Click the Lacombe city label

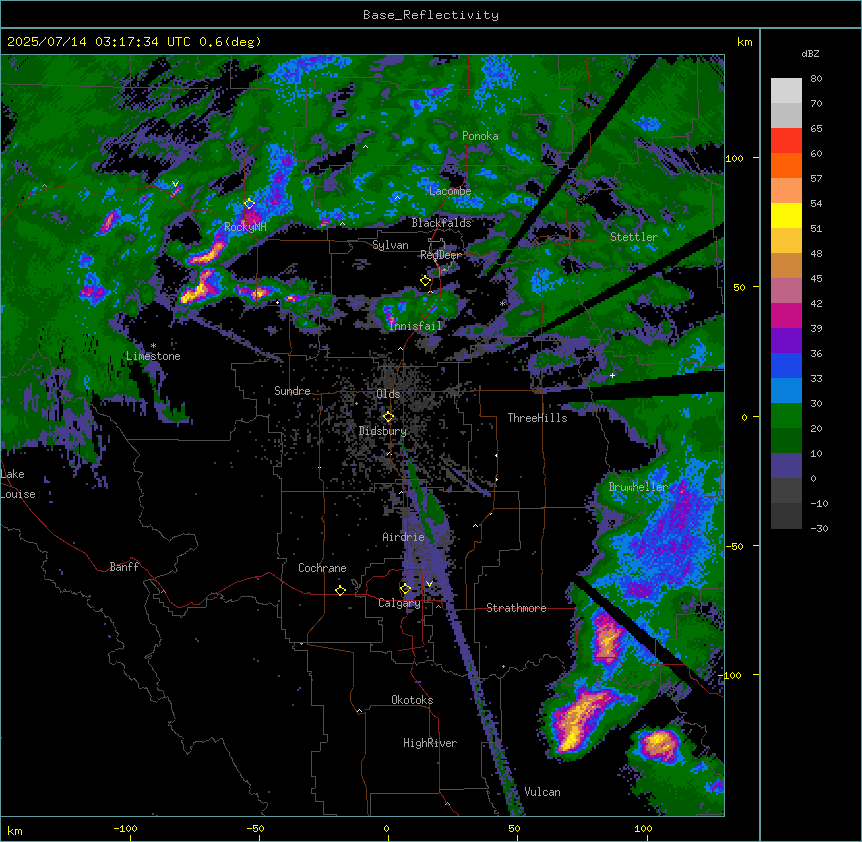click(x=450, y=191)
